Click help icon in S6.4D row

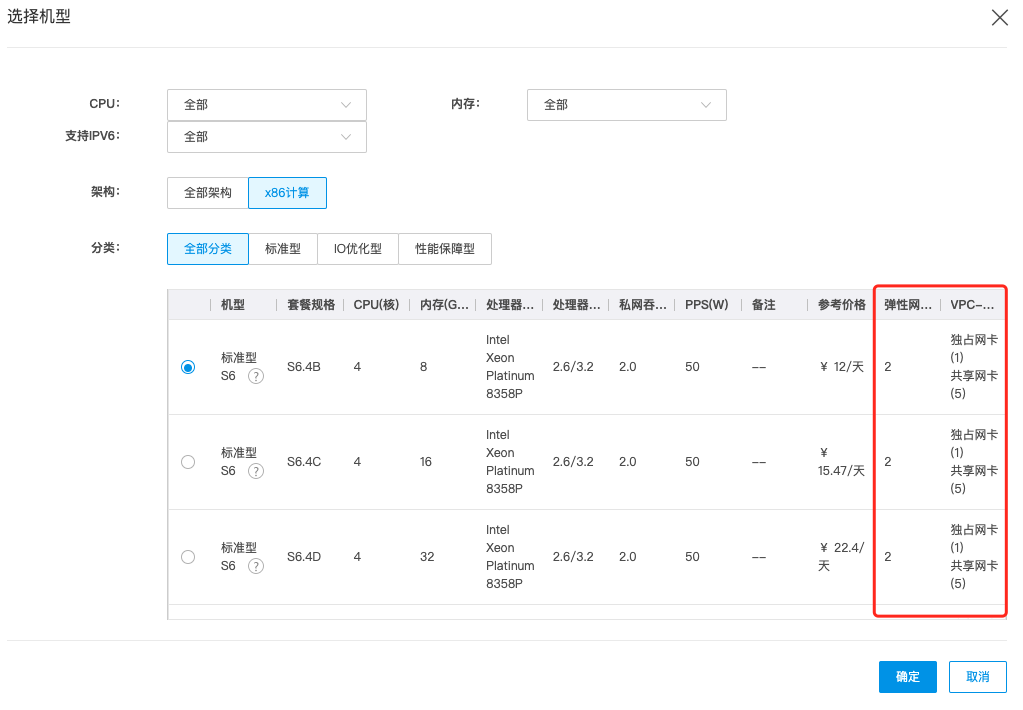click(x=256, y=566)
